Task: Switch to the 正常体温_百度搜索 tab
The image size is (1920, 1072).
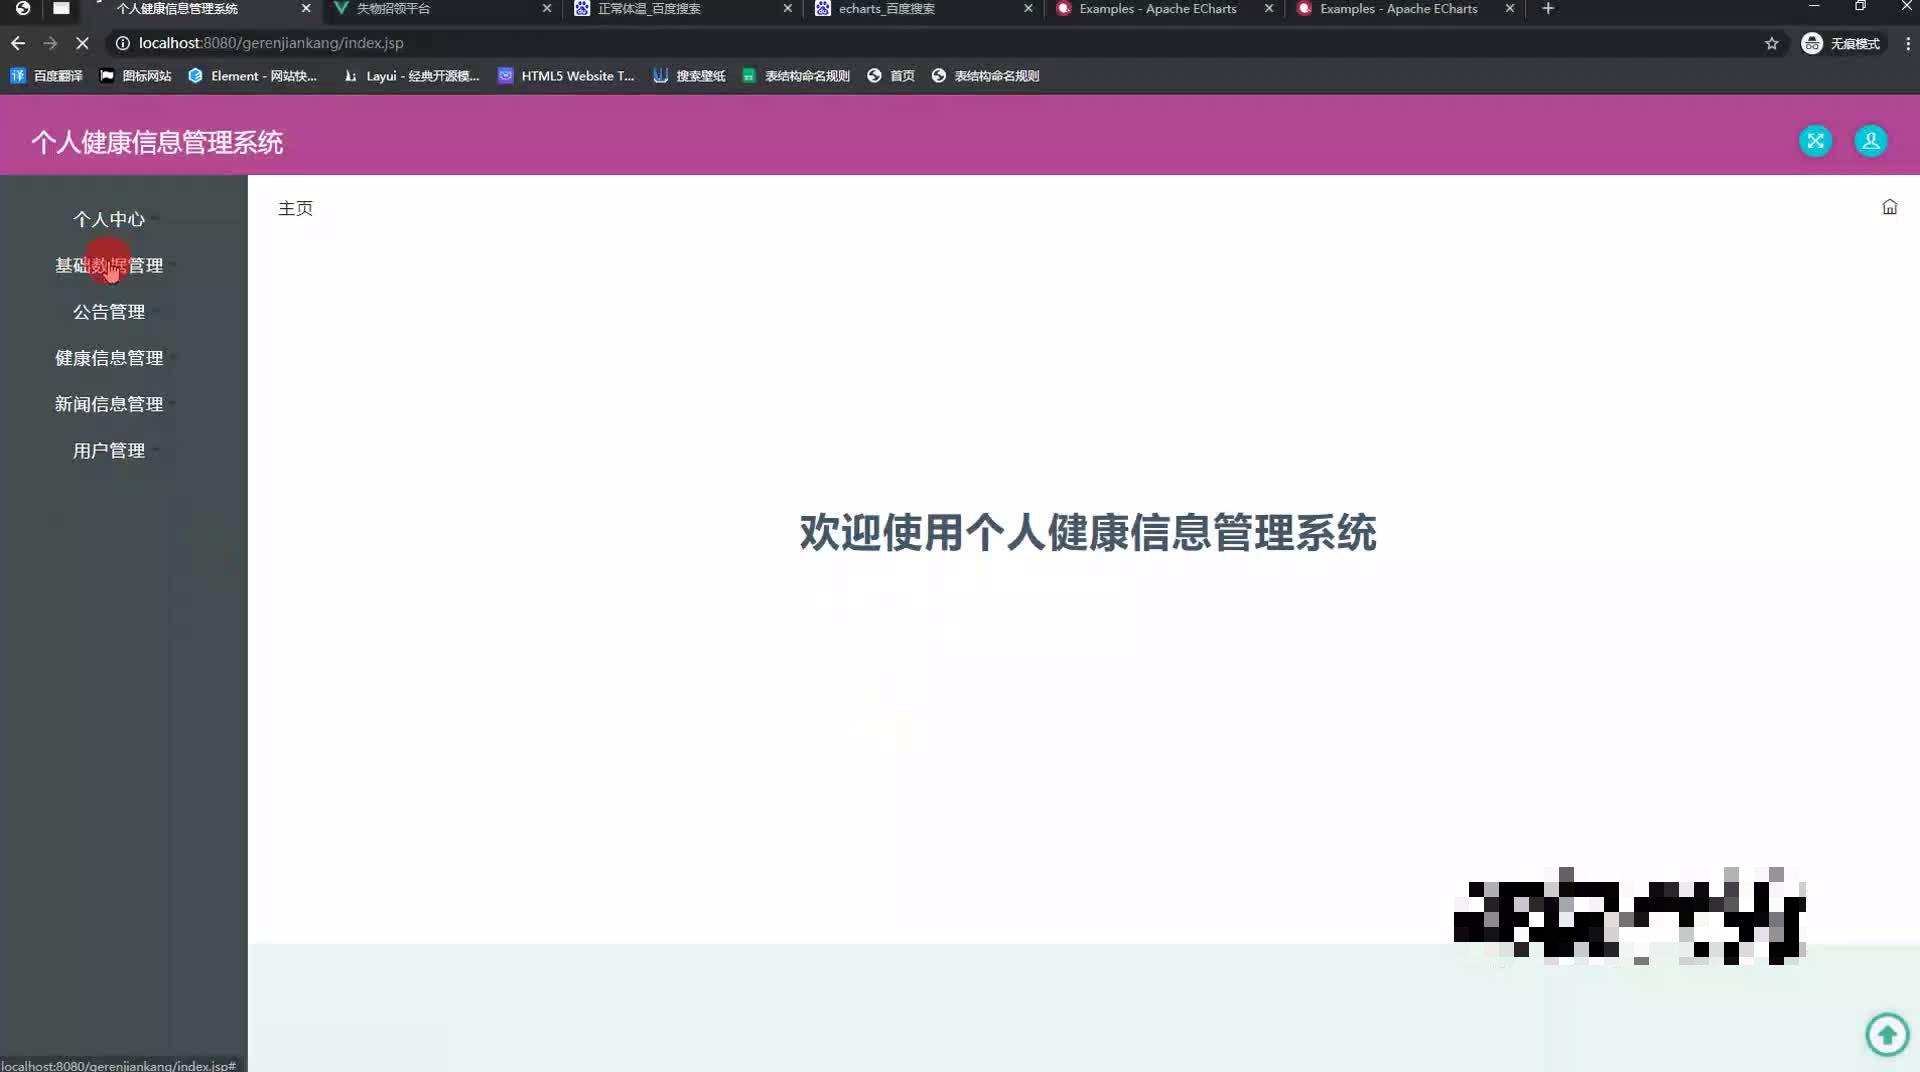Action: (683, 9)
